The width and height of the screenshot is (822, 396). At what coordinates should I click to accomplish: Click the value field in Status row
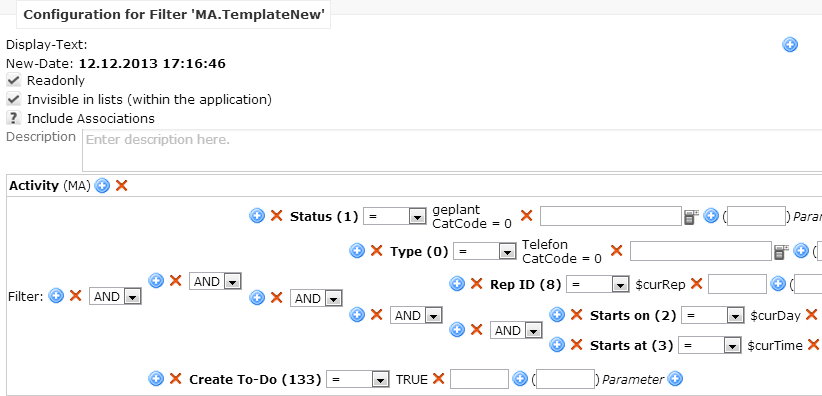pyautogui.click(x=611, y=216)
